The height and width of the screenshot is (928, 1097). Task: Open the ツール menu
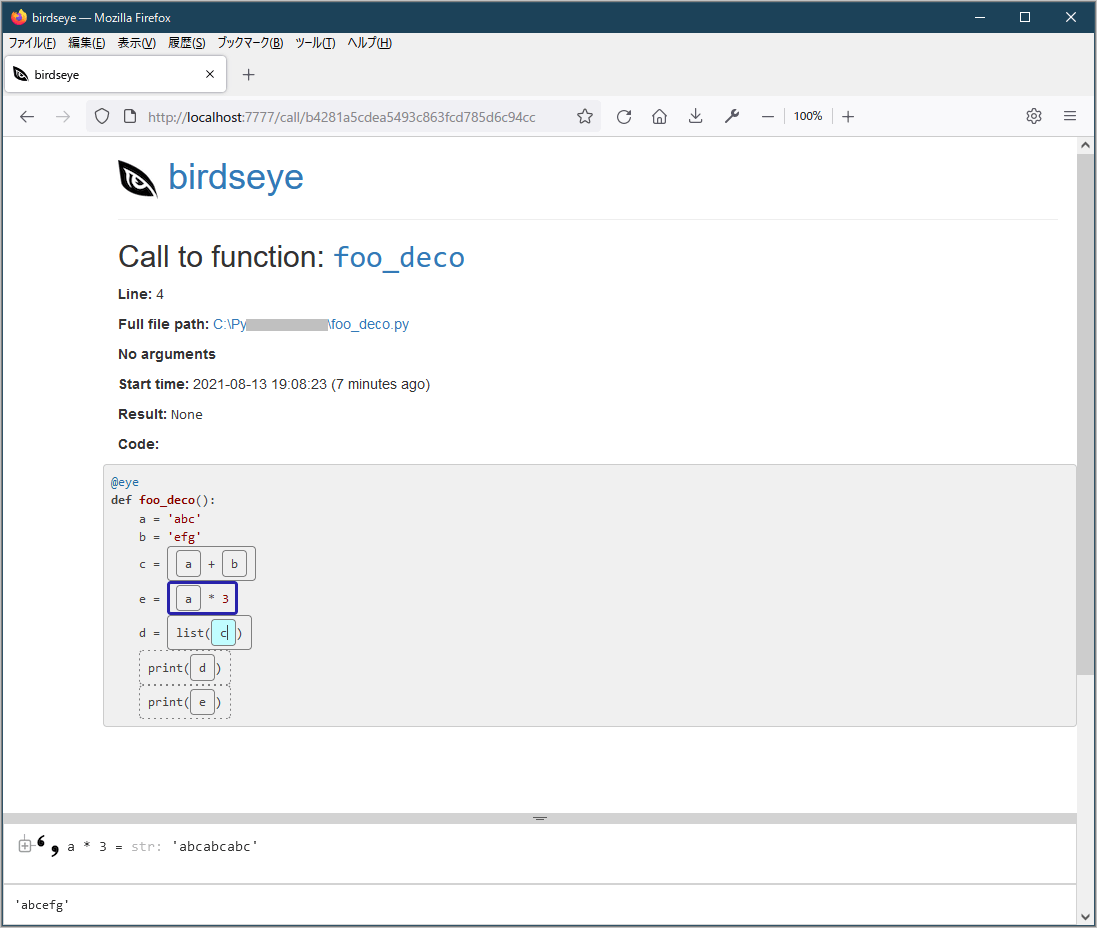point(316,43)
